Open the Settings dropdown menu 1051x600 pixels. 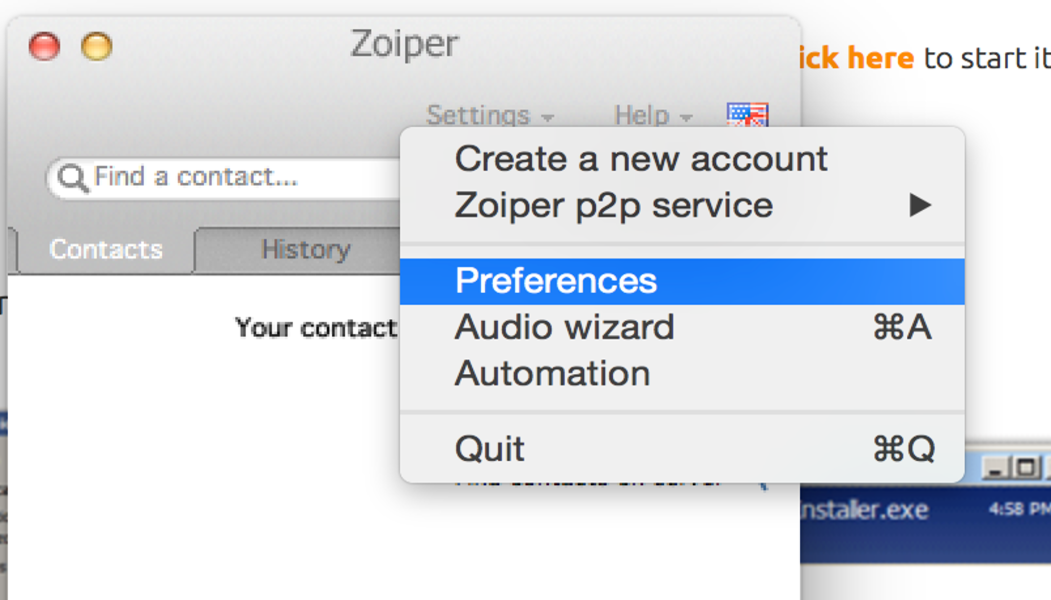(x=489, y=116)
